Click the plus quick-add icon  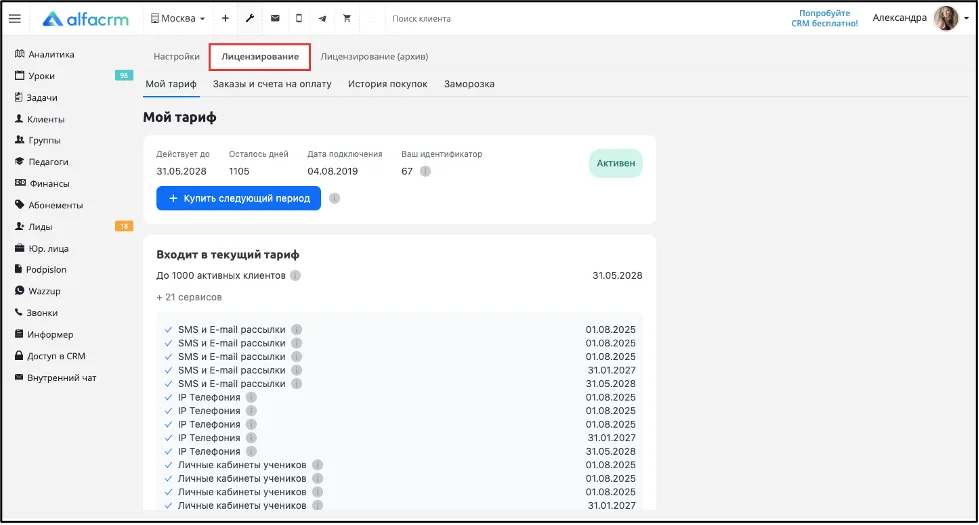pyautogui.click(x=225, y=19)
